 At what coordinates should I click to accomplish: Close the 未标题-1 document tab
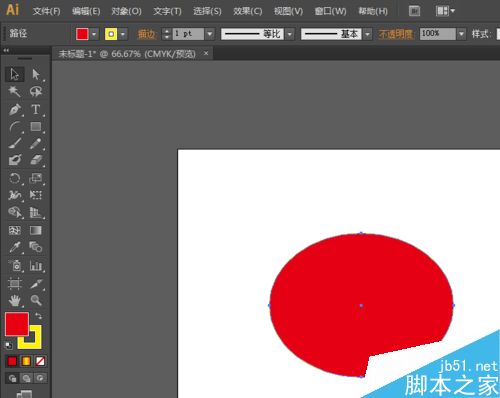(x=206, y=53)
